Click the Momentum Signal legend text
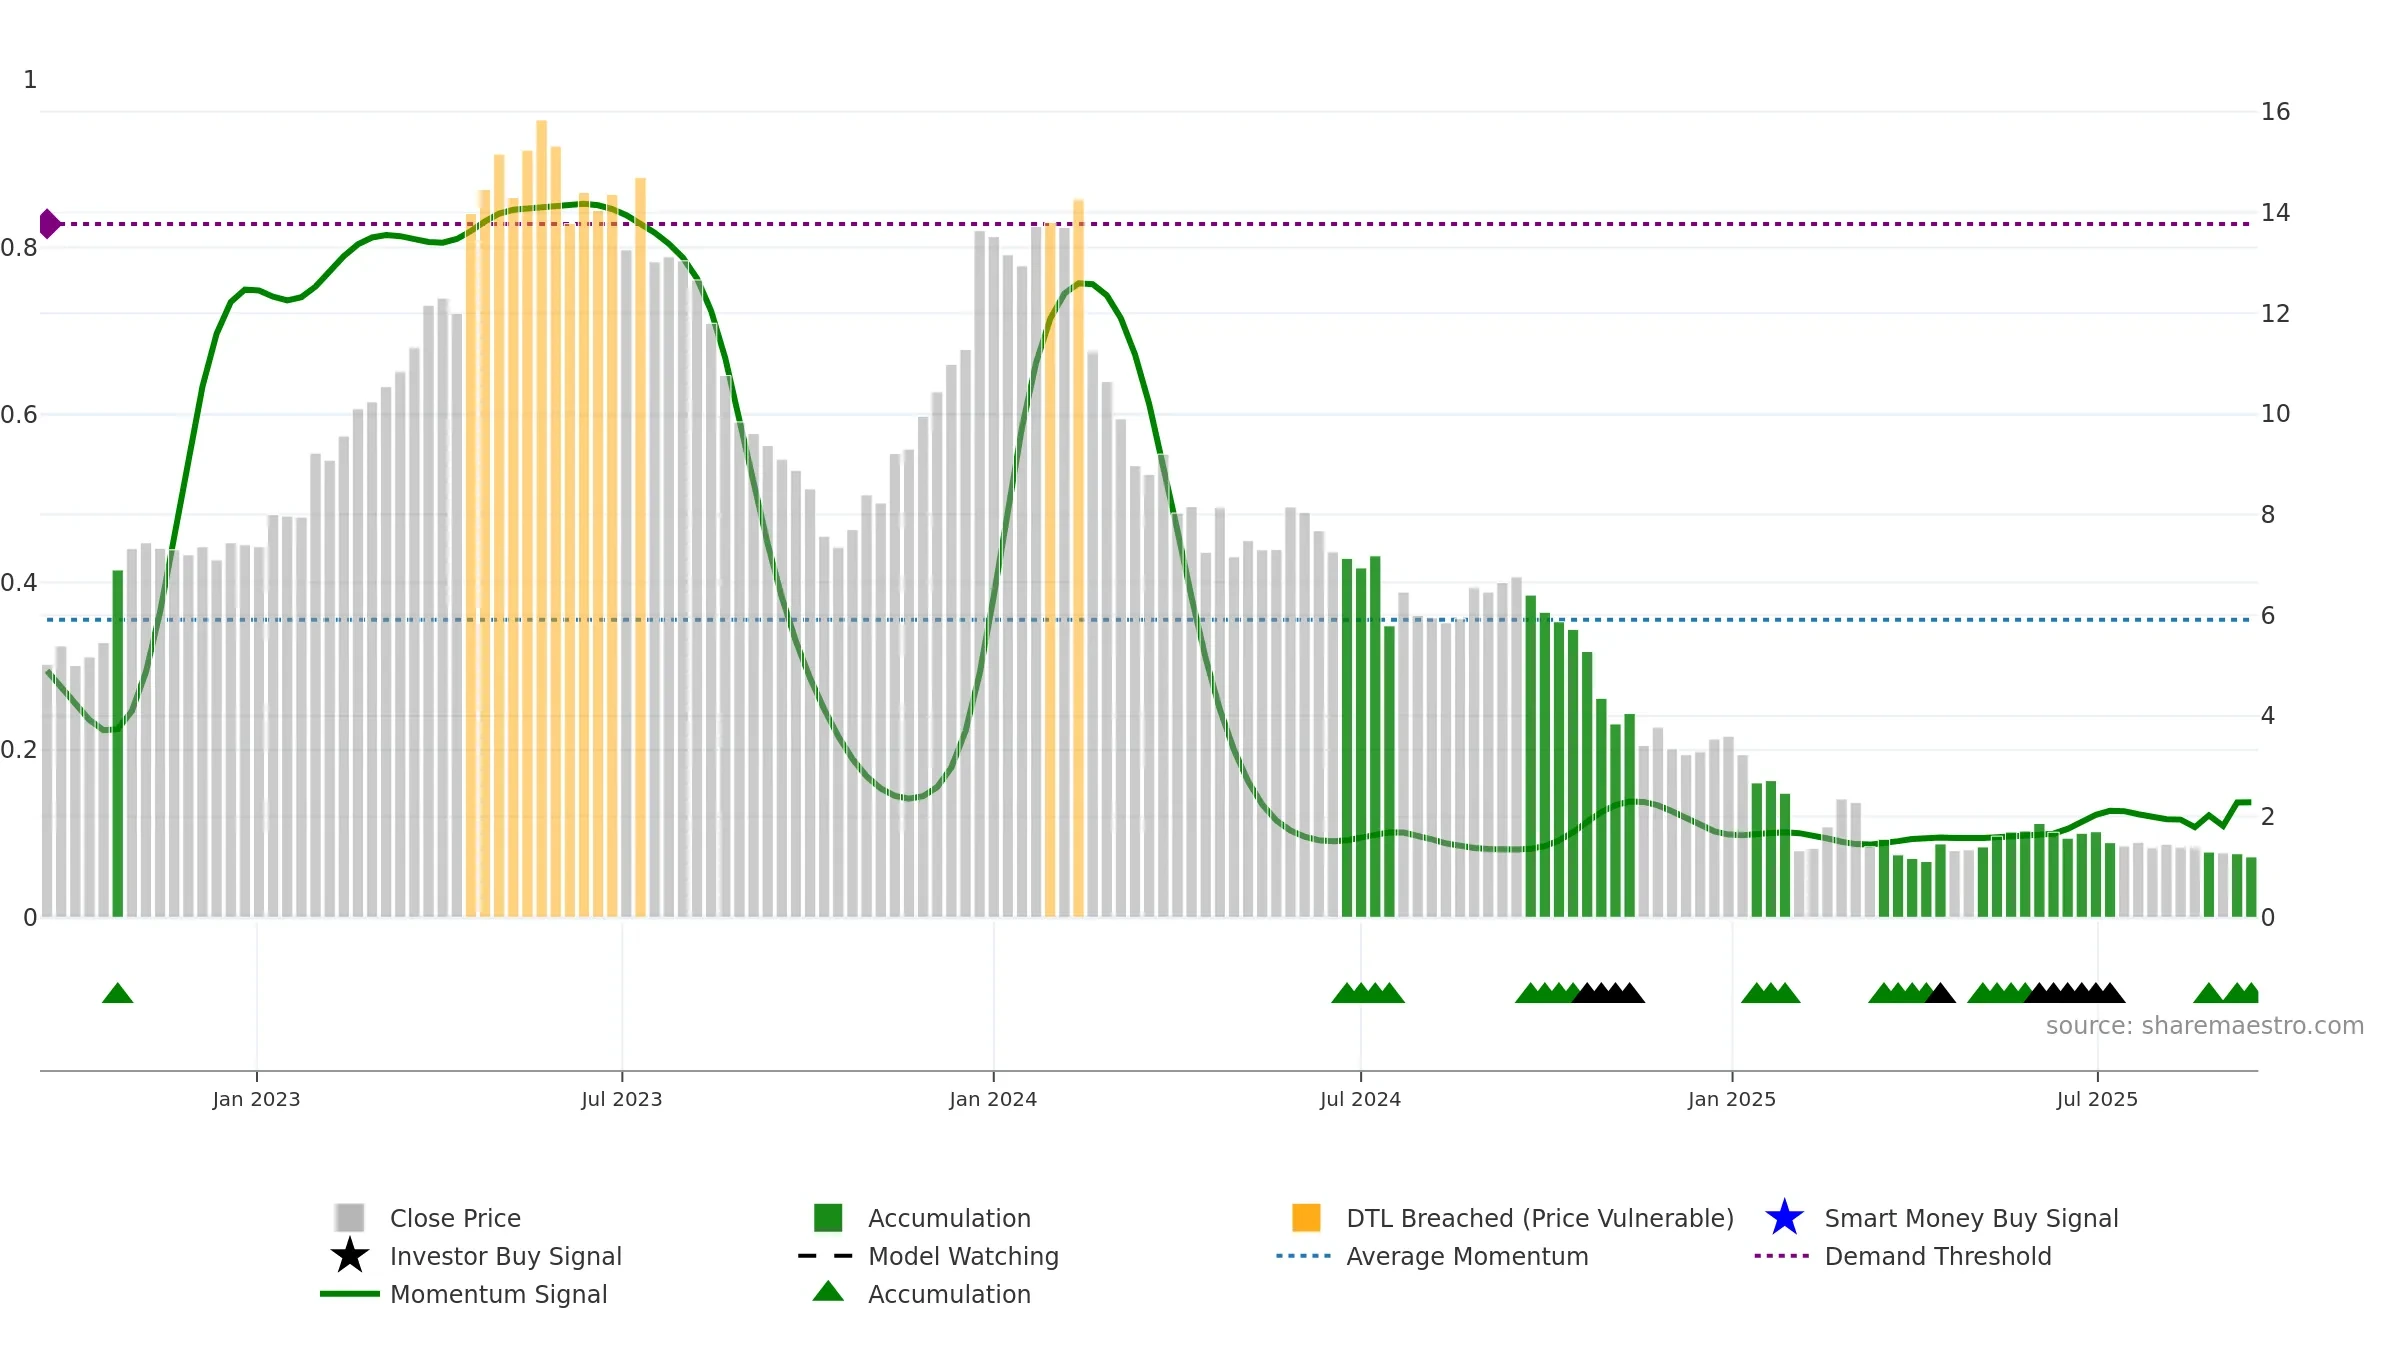 tap(499, 1294)
